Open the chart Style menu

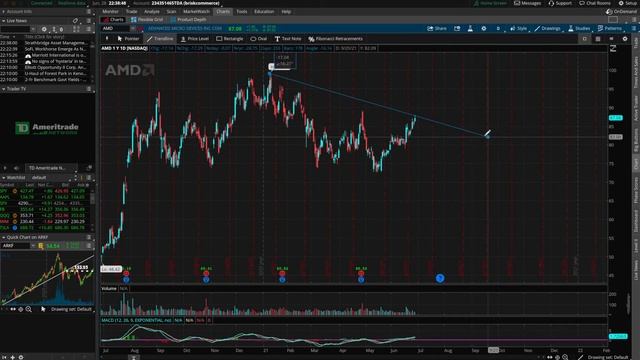[x=518, y=29]
